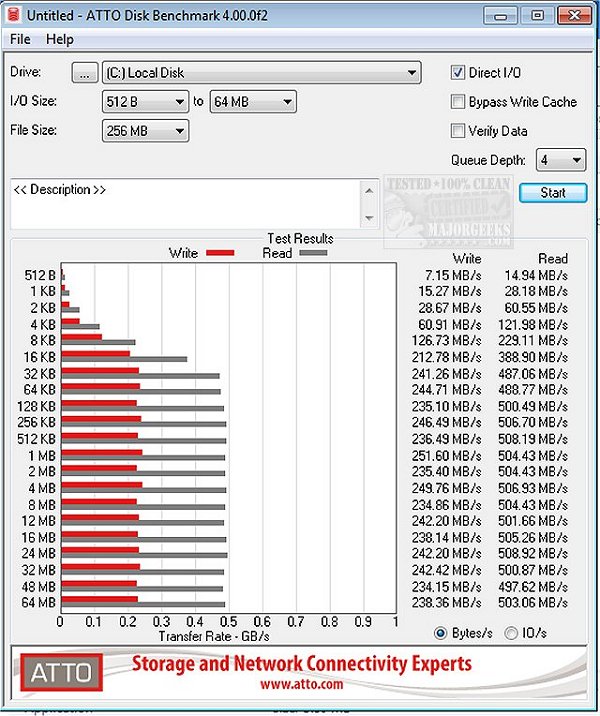Click the 24 MB row label

38,553
